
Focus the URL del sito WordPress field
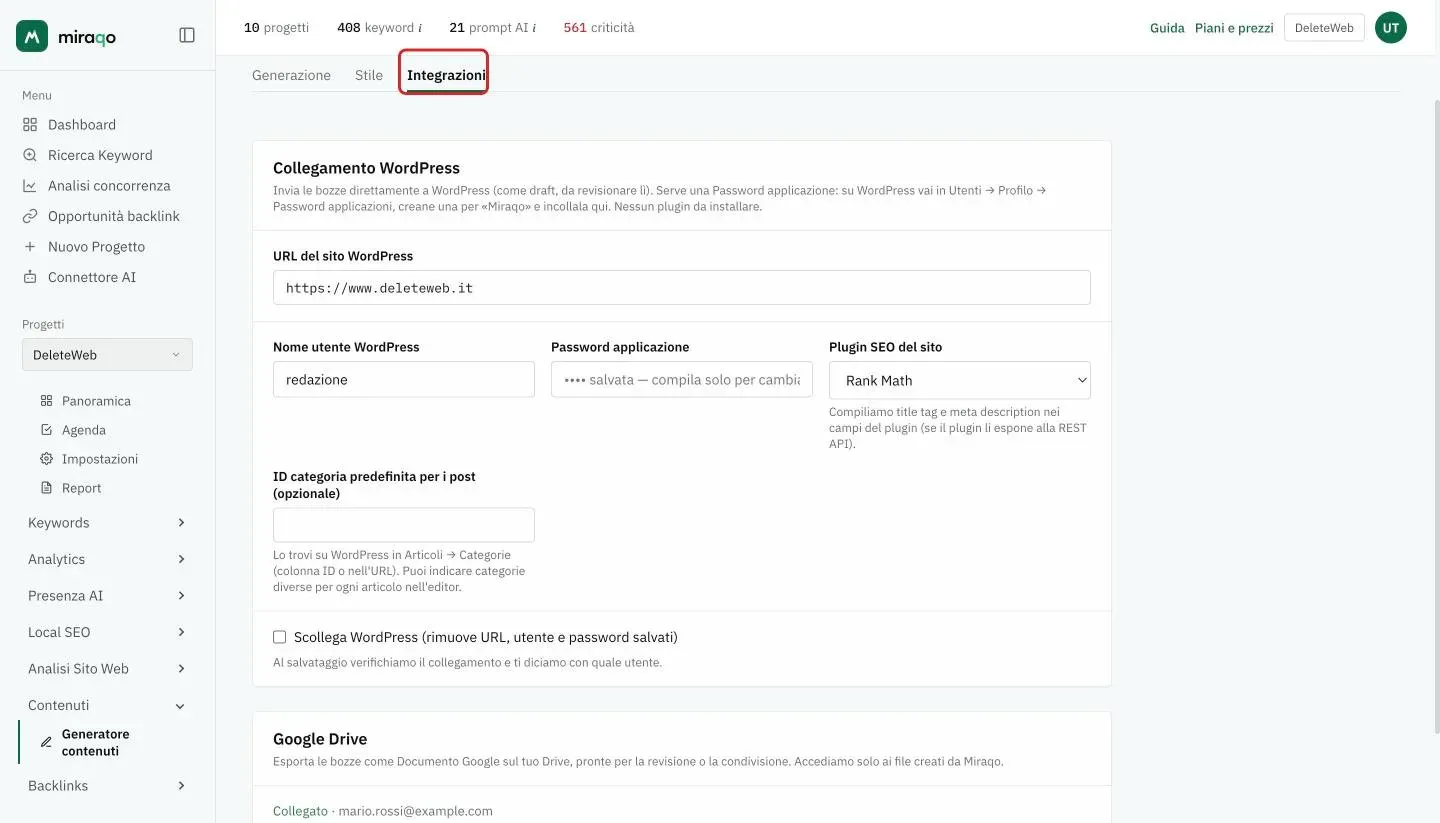pyautogui.click(x=682, y=287)
